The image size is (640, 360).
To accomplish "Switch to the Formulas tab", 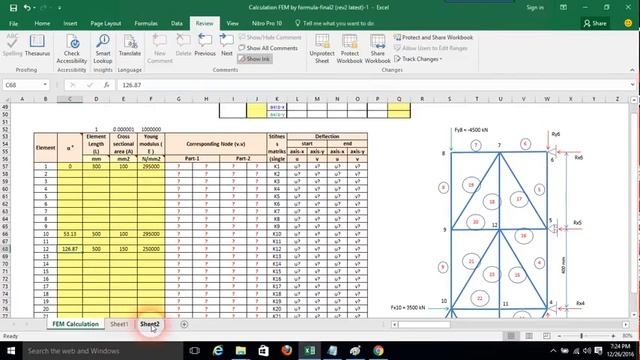I will (146, 23).
